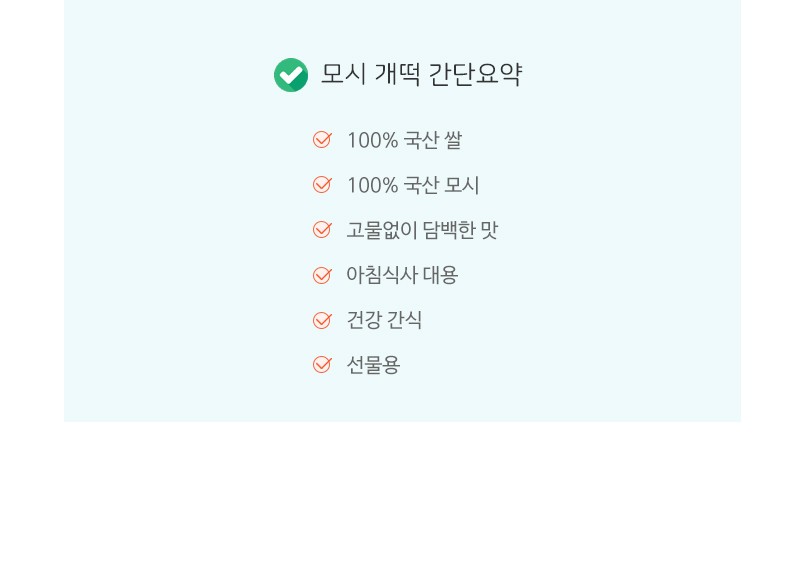This screenshot has height=565, width=800.
Task: Click the word 간식 in the list
Action: [405, 320]
